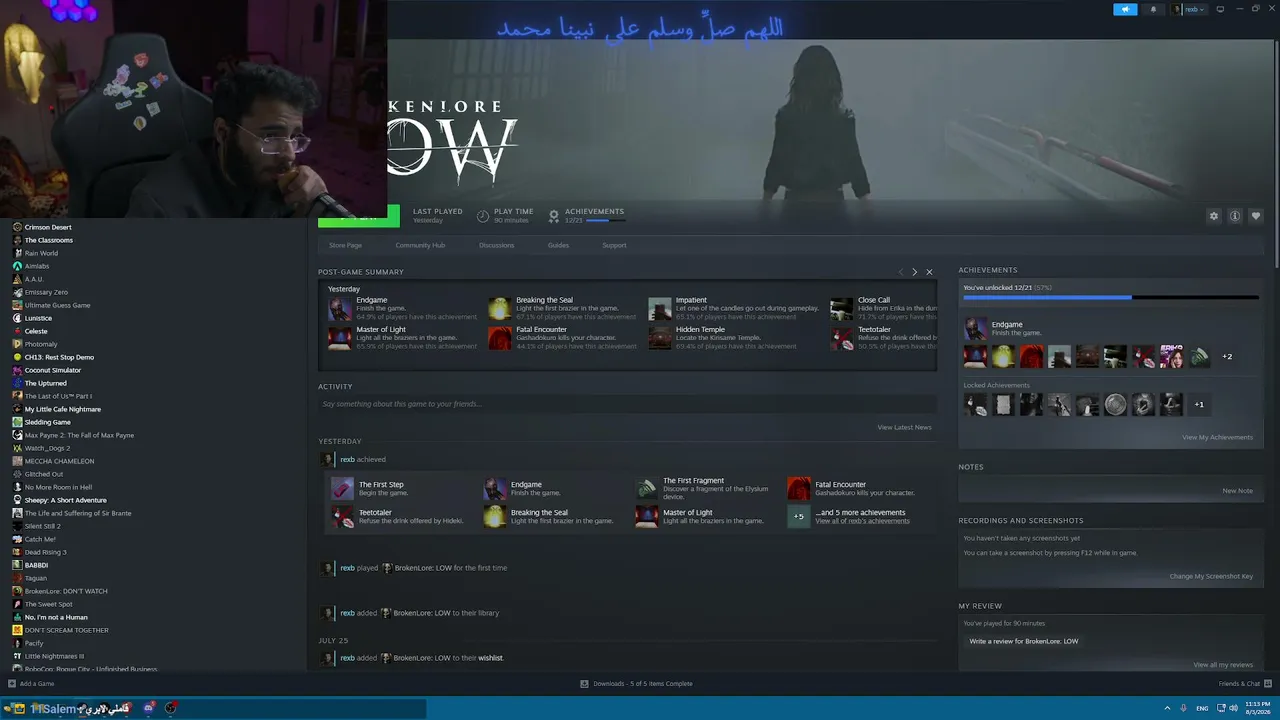This screenshot has height=720, width=1280.
Task: Click Add a Game at bottom left
Action: pos(31,684)
